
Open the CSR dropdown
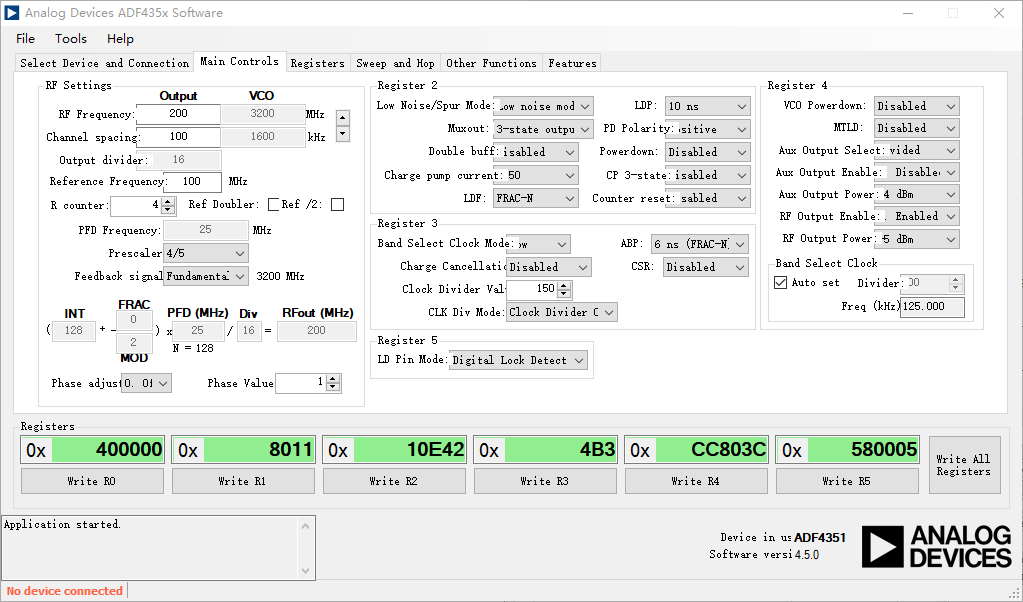click(705, 267)
